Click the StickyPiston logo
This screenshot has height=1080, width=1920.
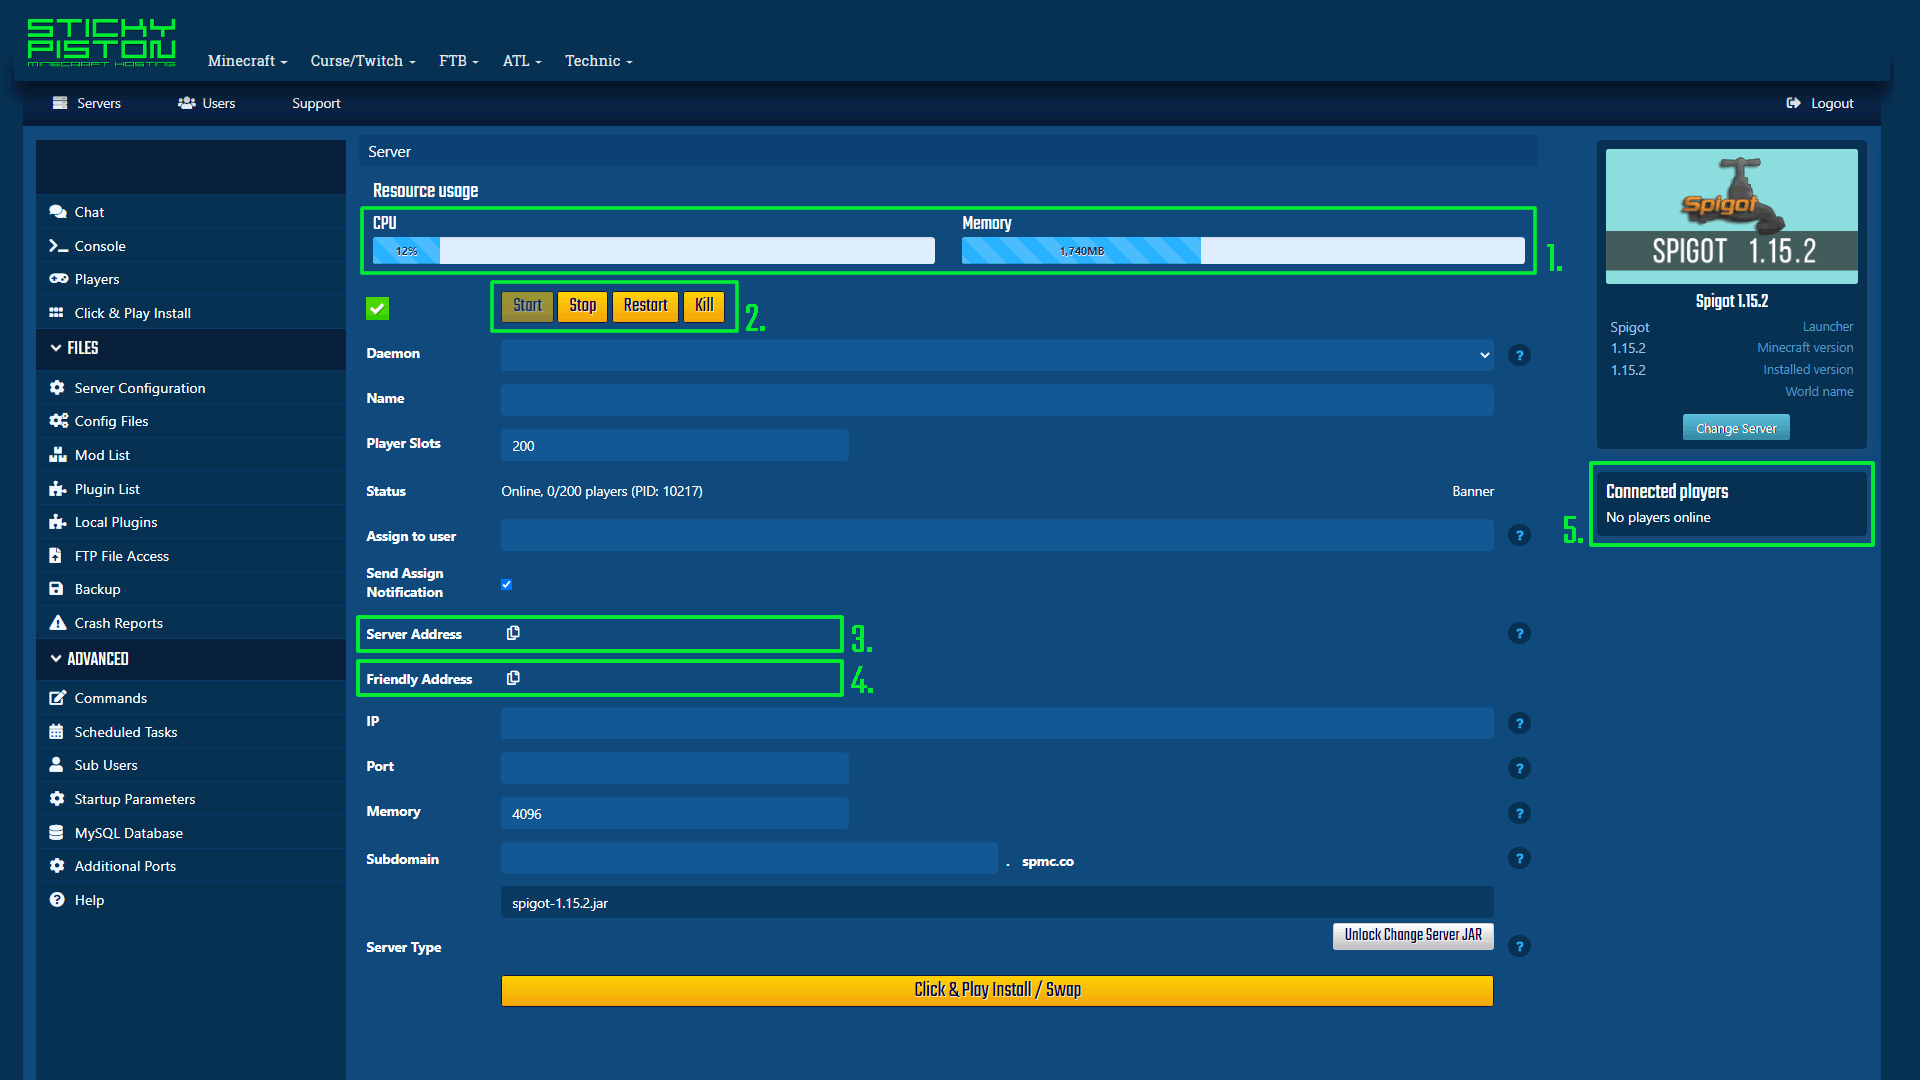coord(101,43)
